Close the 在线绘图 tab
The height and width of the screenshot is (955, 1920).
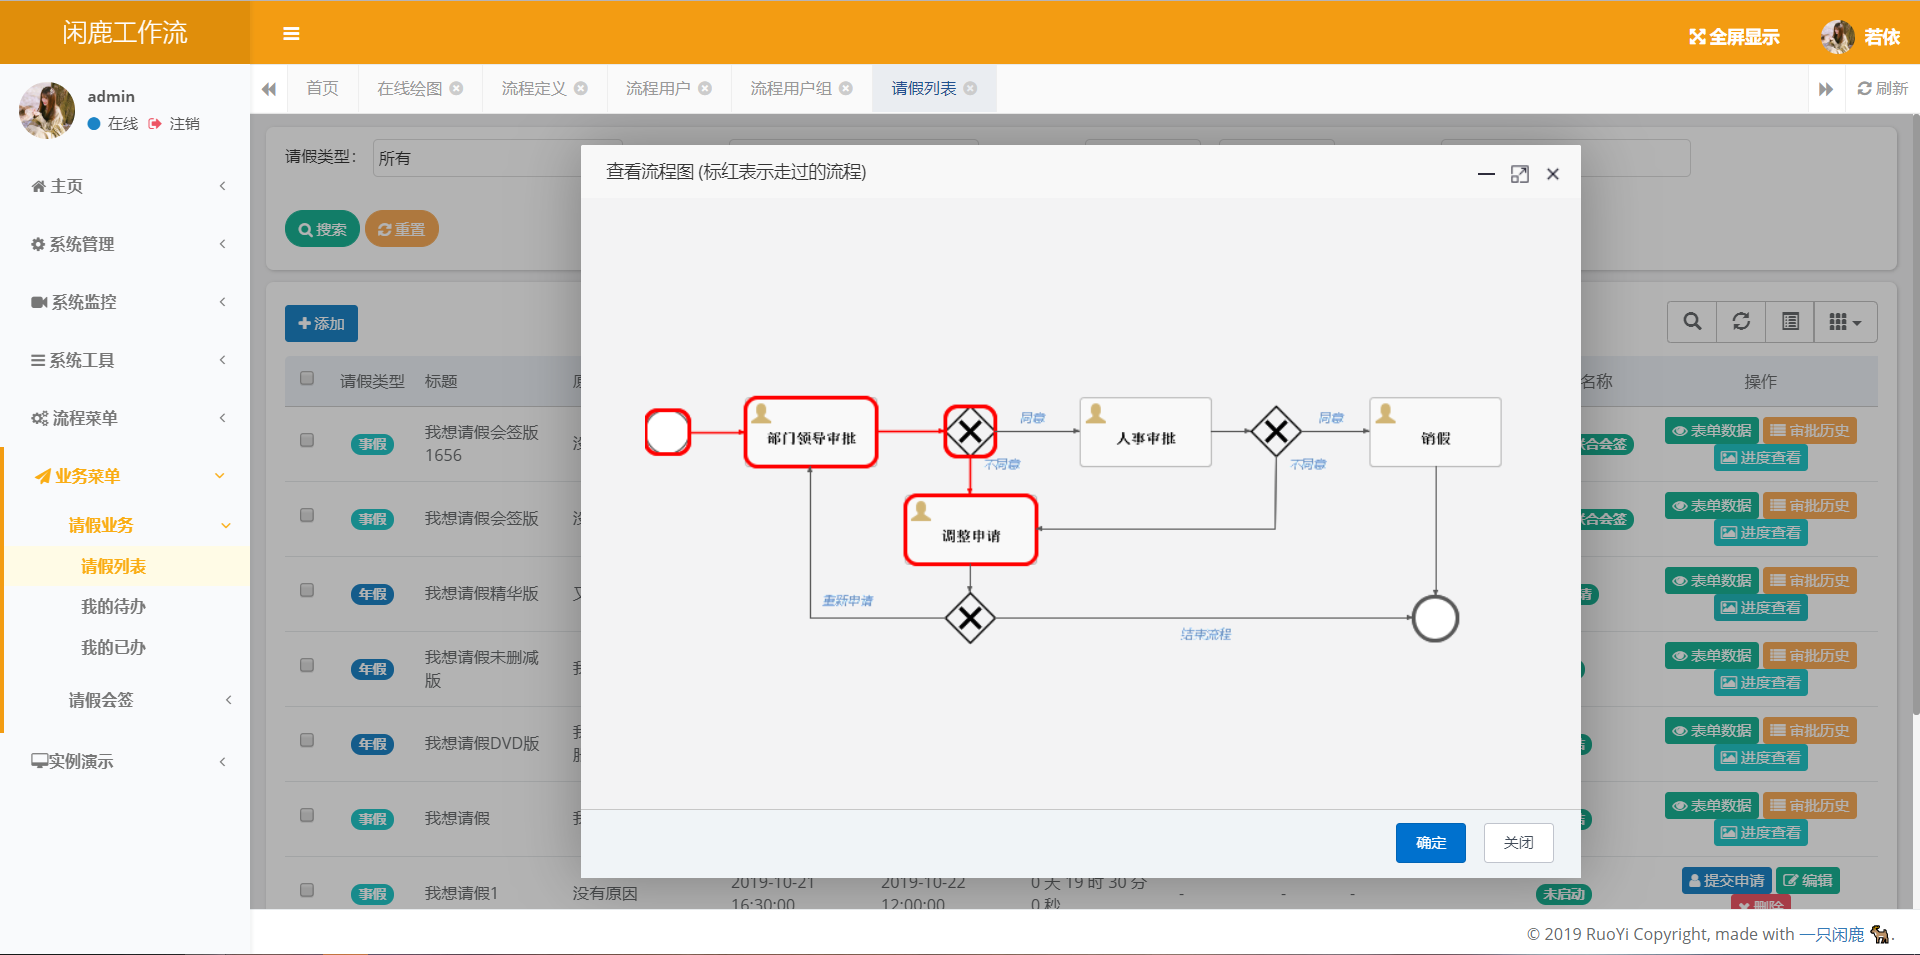pyautogui.click(x=456, y=89)
